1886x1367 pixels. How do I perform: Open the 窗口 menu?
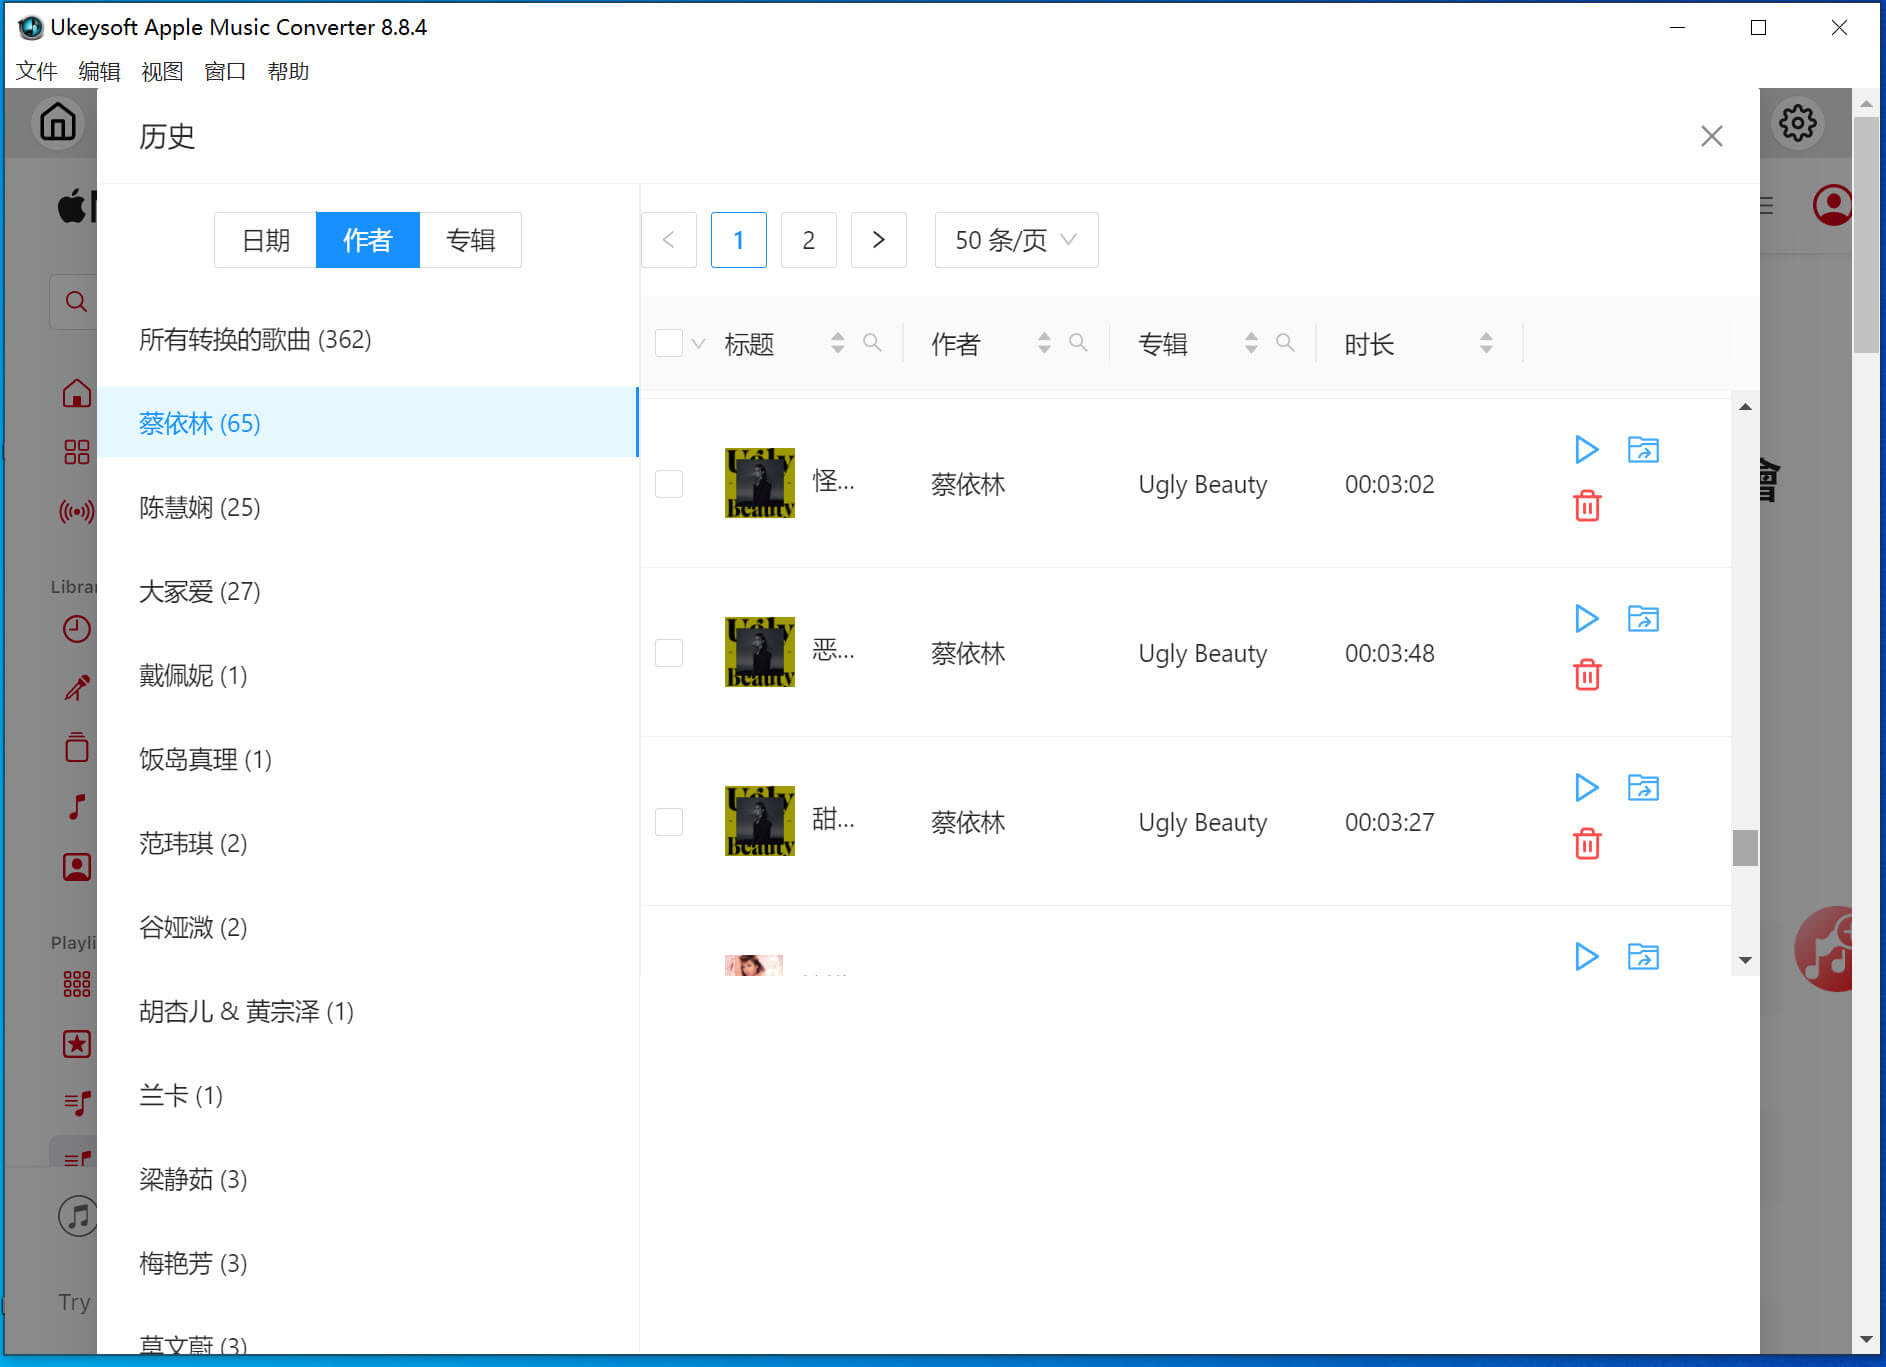point(225,72)
